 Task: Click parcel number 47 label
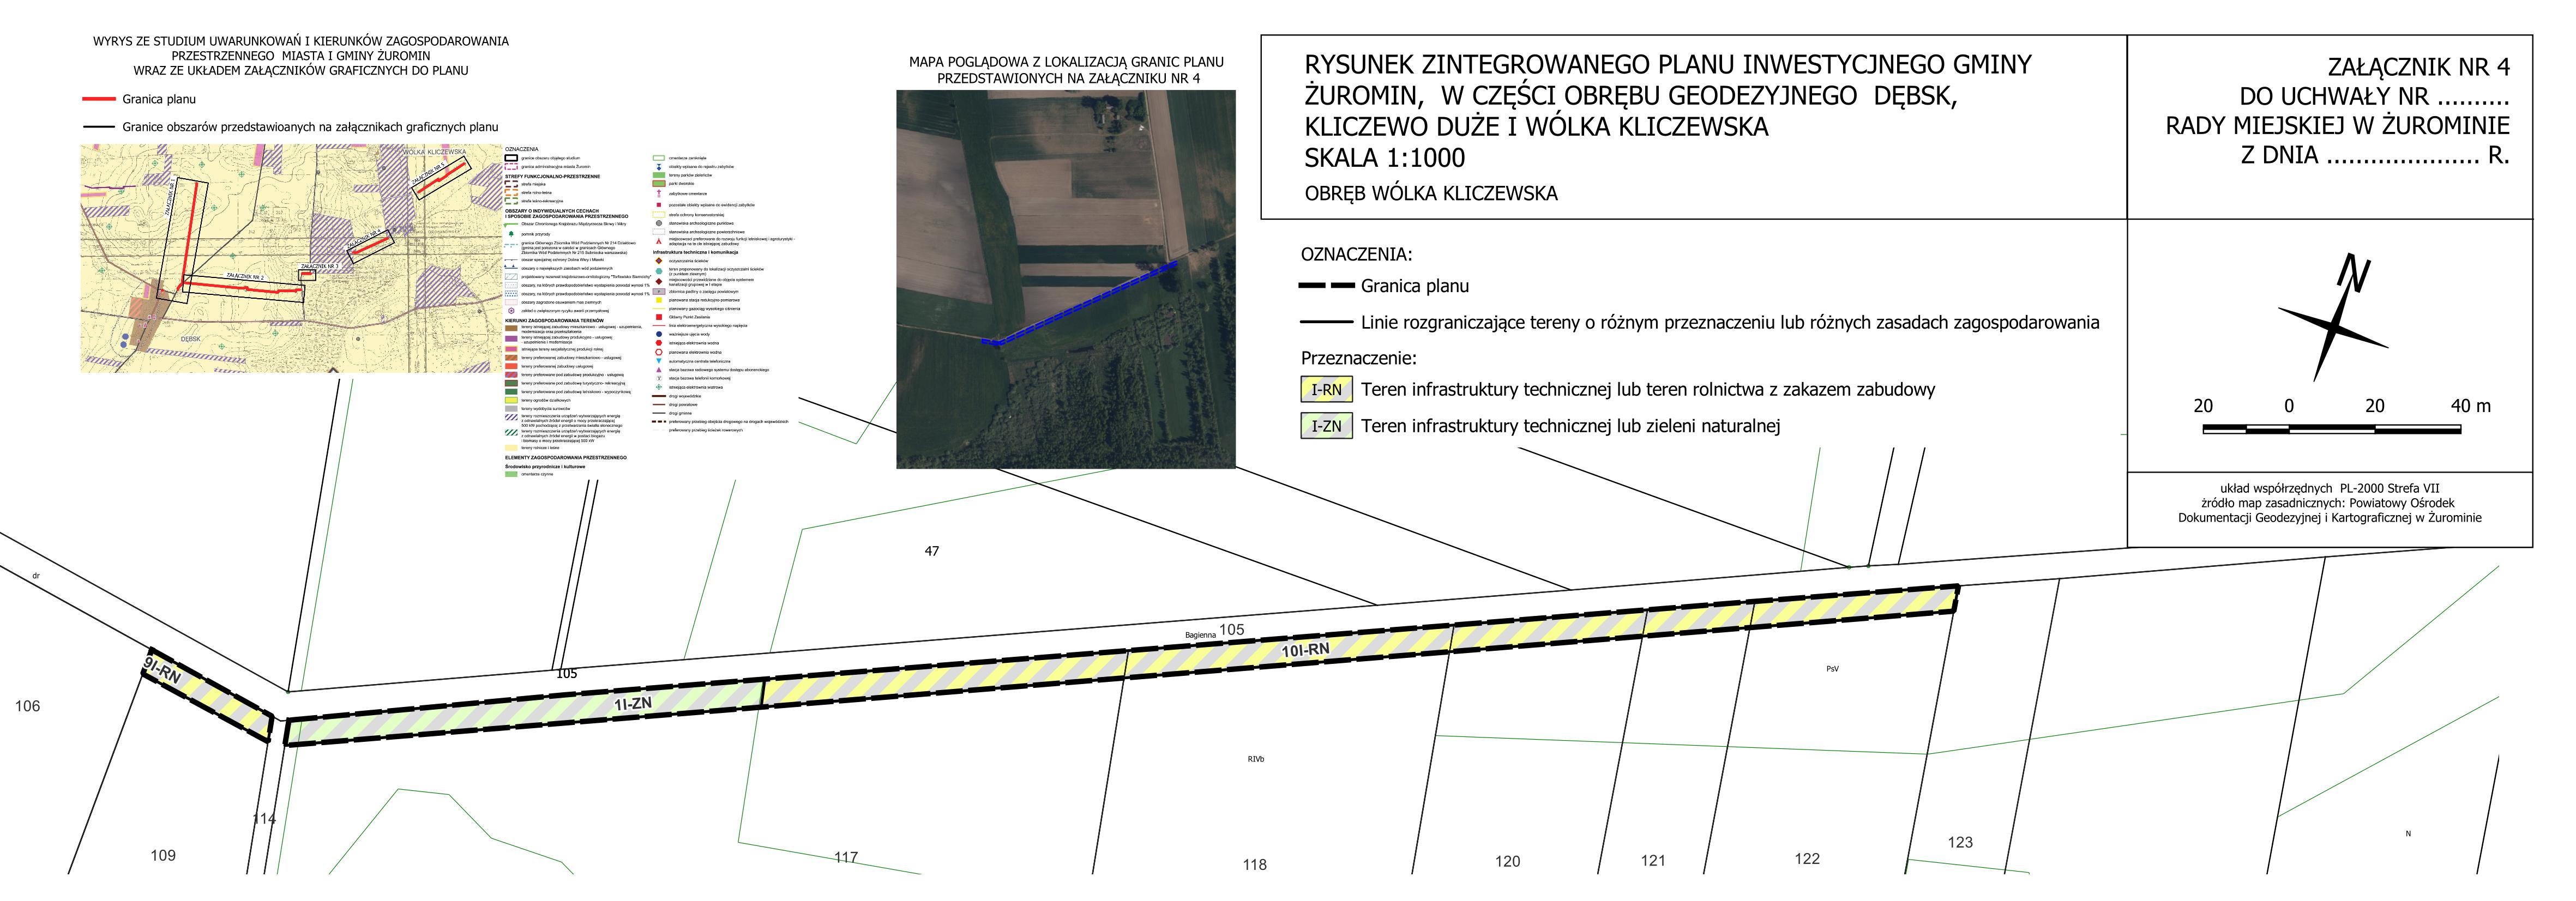pos(932,551)
